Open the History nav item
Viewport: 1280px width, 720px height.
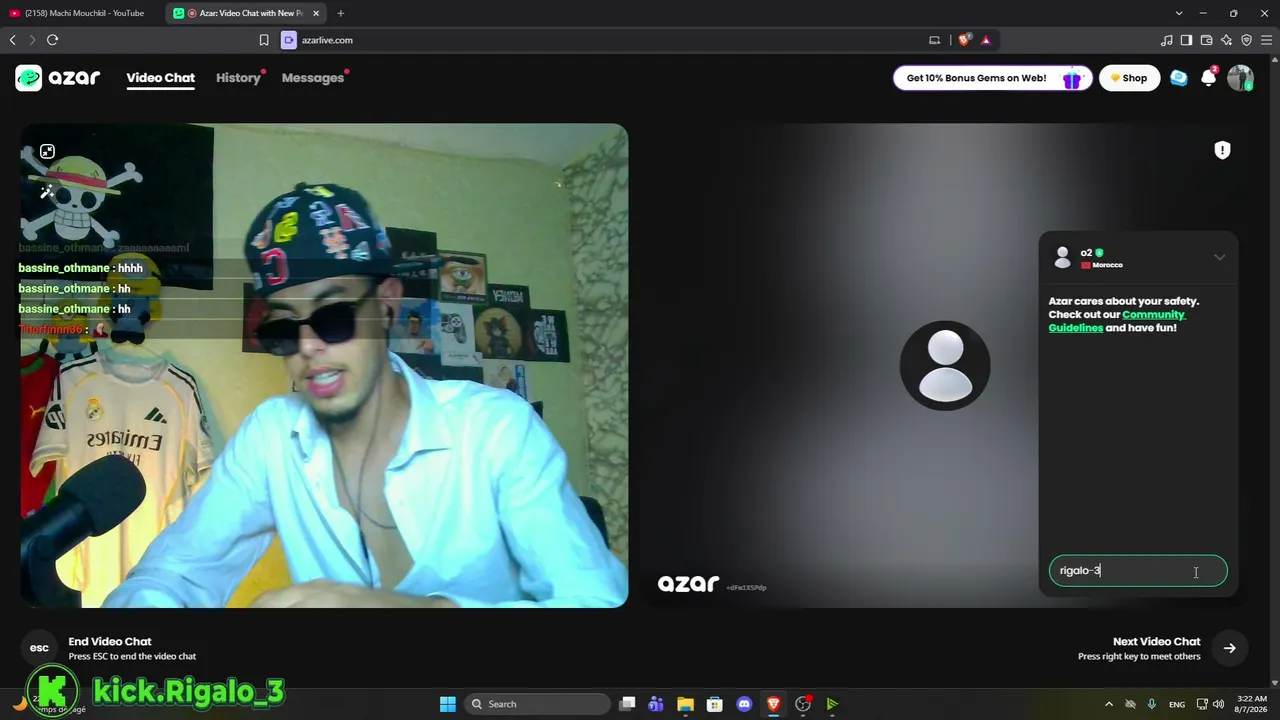point(238,78)
